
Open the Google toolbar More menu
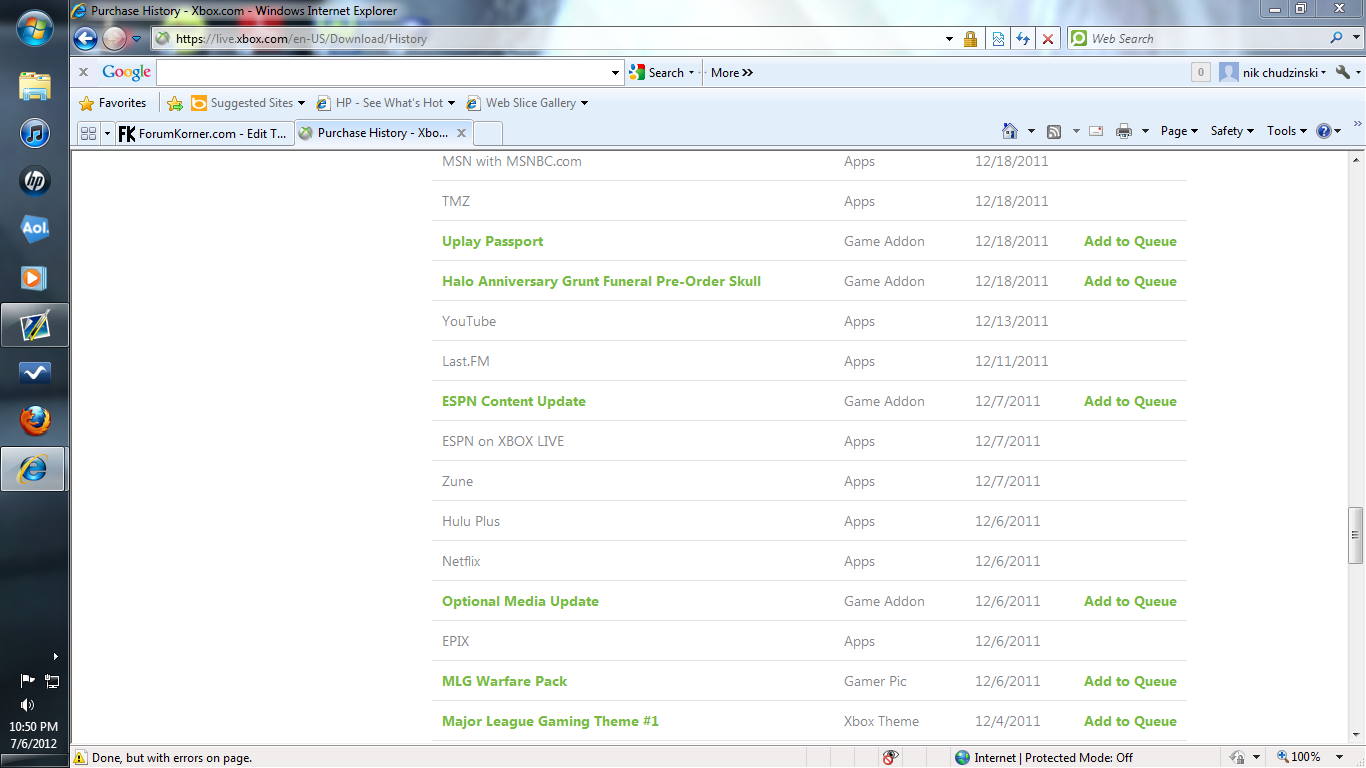[x=732, y=72]
